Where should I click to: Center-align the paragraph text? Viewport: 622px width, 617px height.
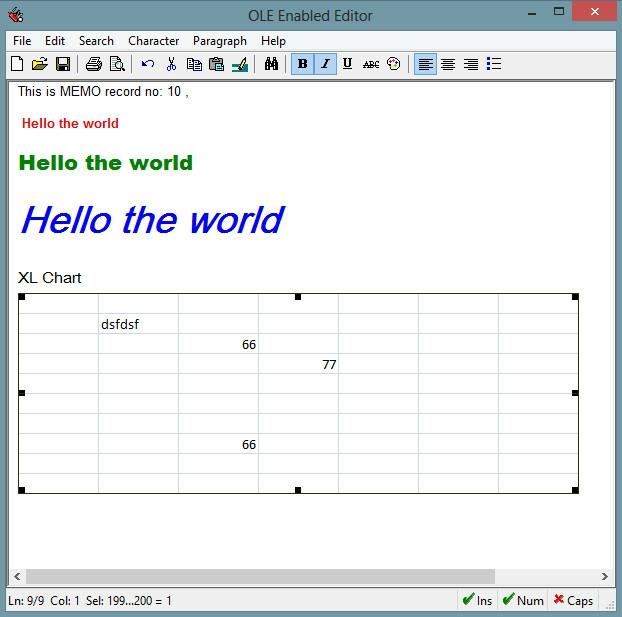tap(448, 64)
